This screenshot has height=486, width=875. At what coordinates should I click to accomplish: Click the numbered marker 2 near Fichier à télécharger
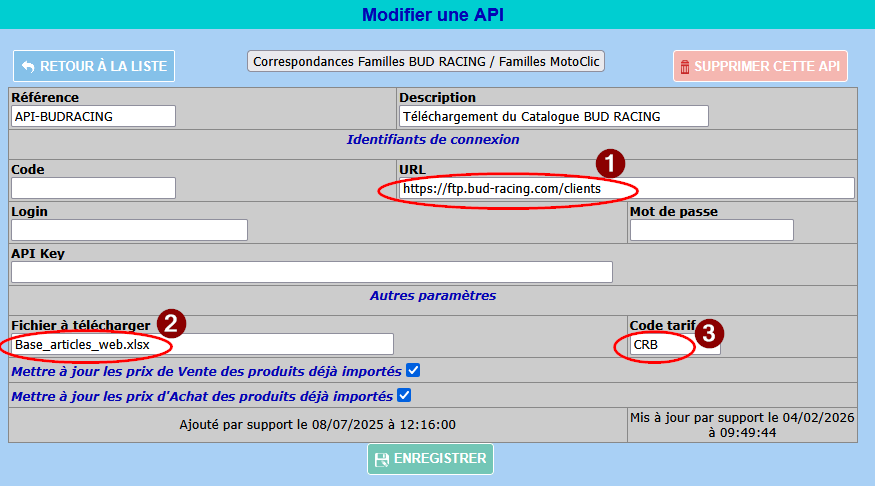point(171,322)
